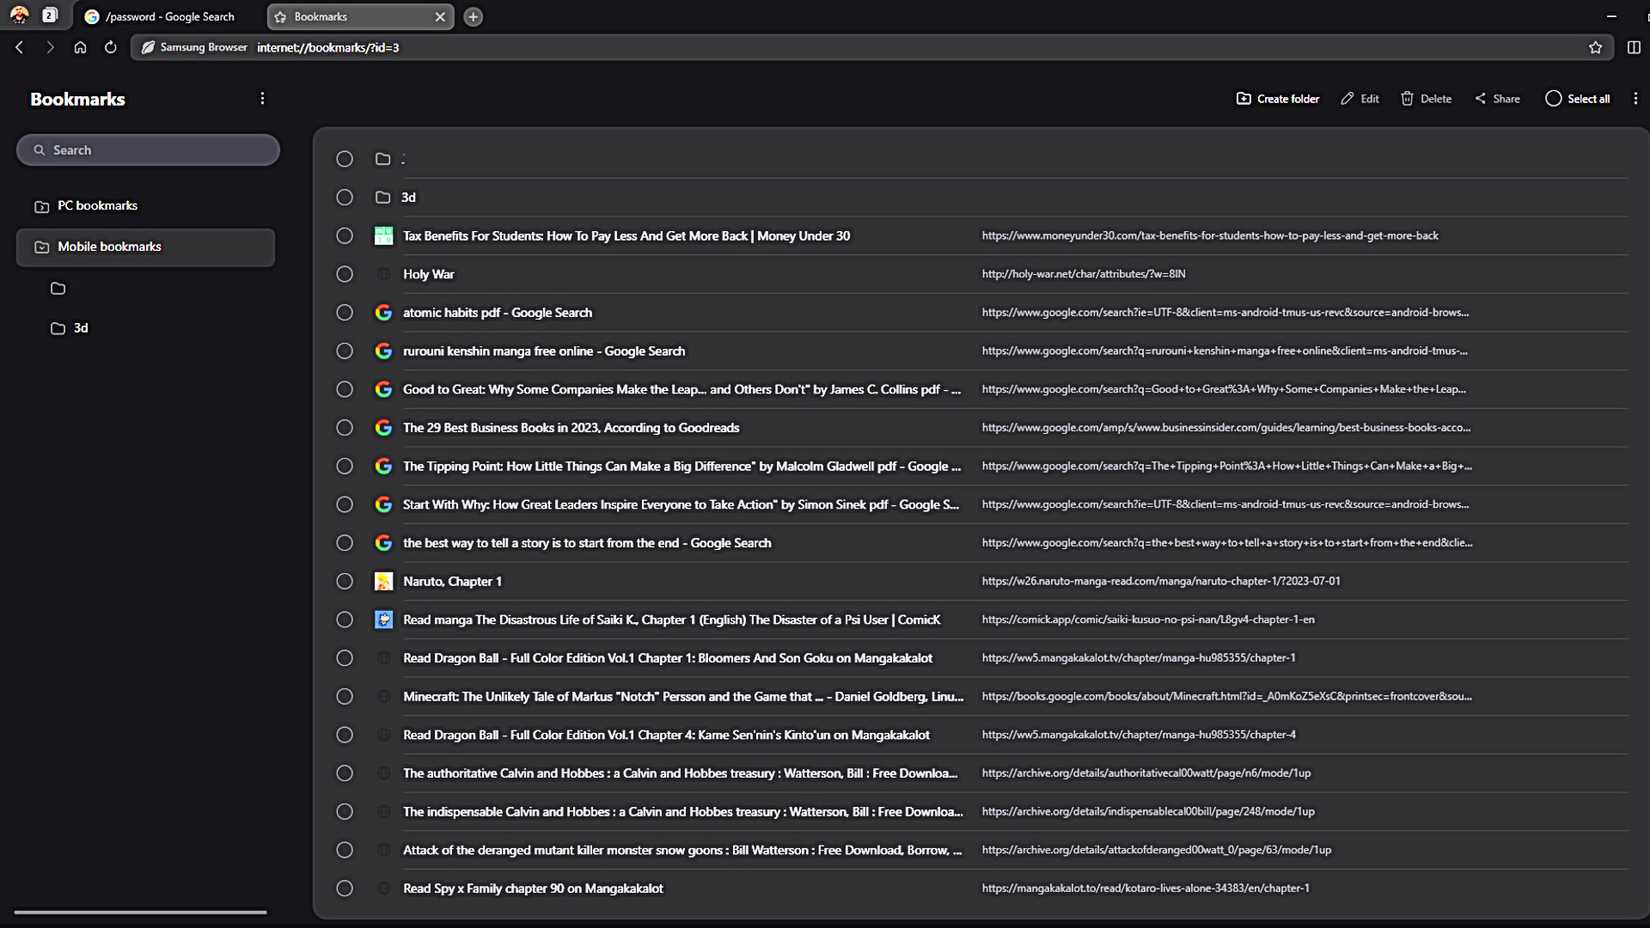Go back using the browser back arrow
Image resolution: width=1650 pixels, height=928 pixels.
tap(19, 47)
